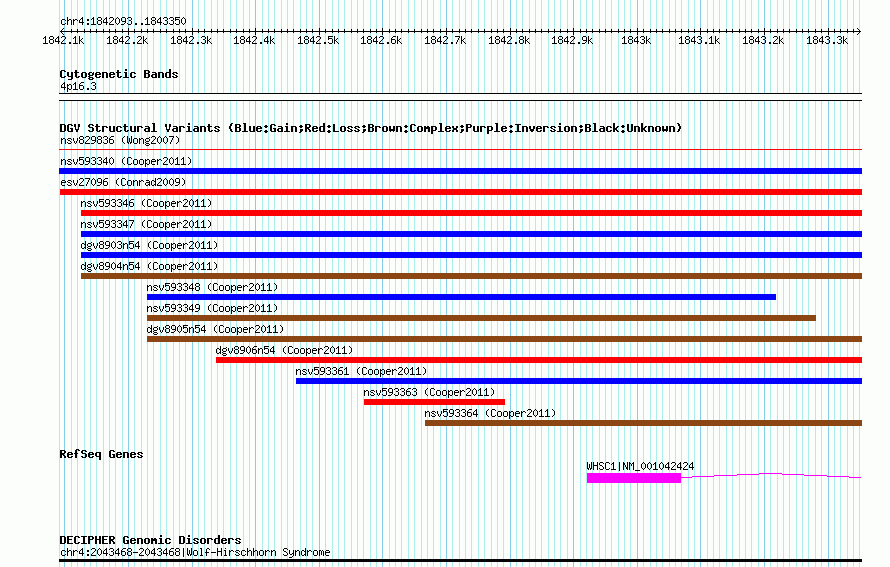Select the brown nsv593349 complex bar
890x567 pixels.
[x=481, y=318]
